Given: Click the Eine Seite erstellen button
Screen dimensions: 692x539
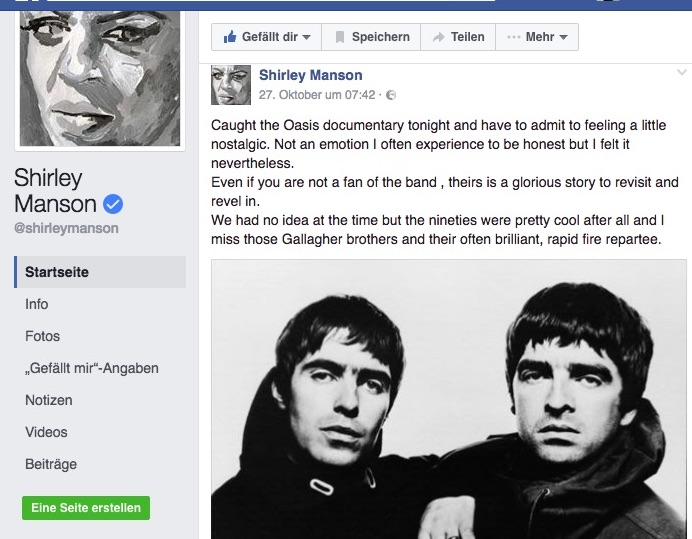Looking at the screenshot, I should click(x=86, y=508).
